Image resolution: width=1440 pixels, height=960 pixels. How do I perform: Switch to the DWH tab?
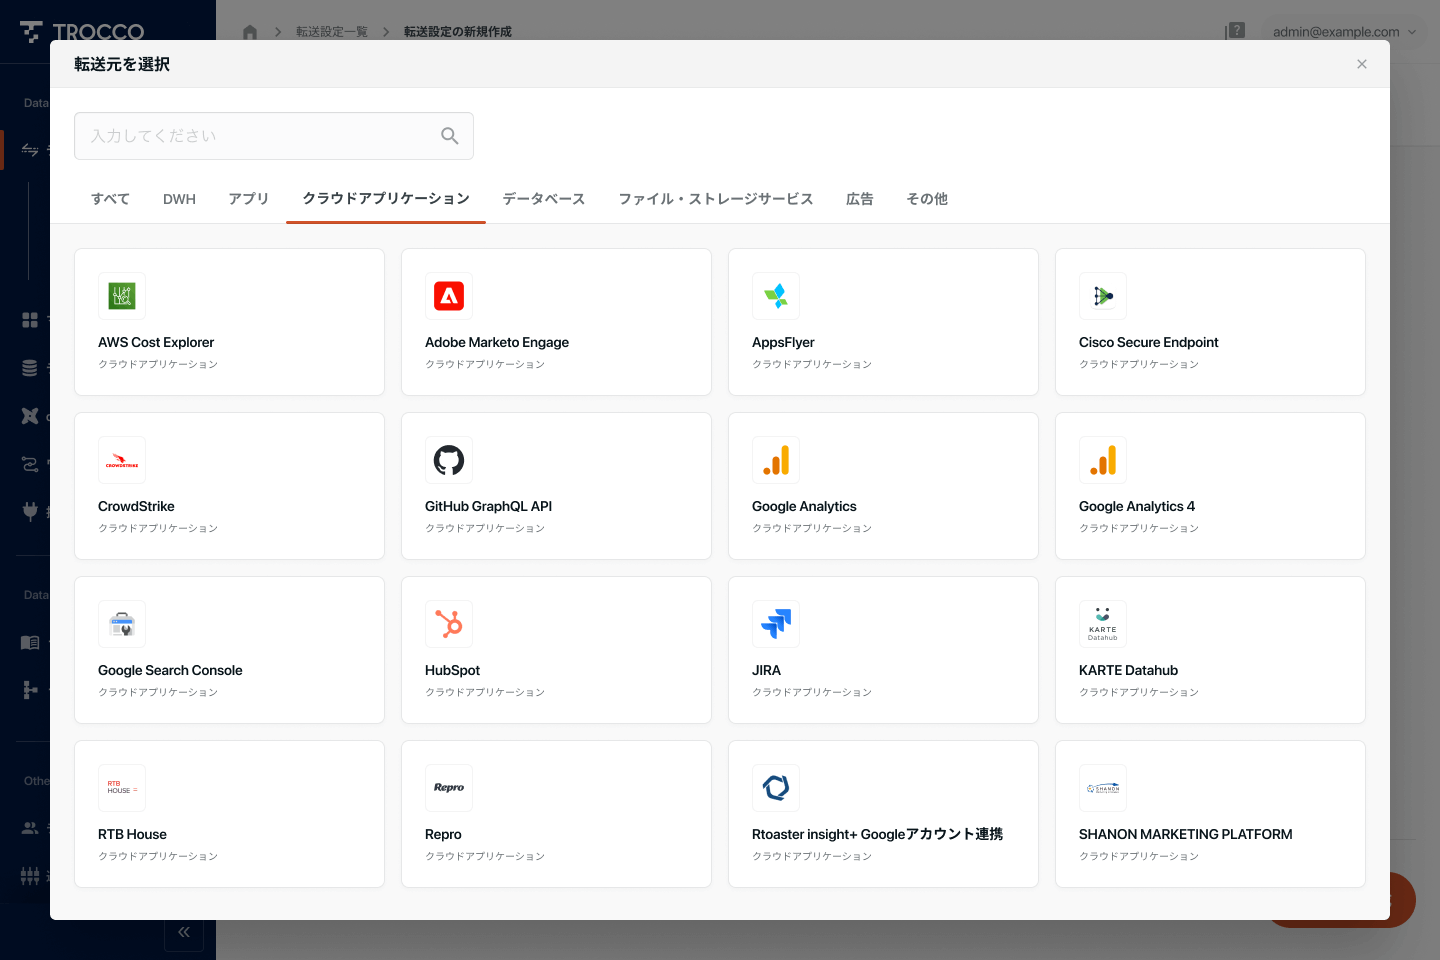179,199
